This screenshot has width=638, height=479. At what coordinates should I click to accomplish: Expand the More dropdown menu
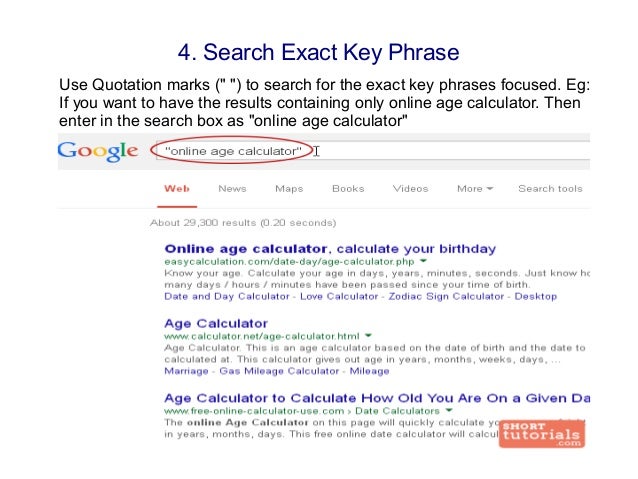475,189
